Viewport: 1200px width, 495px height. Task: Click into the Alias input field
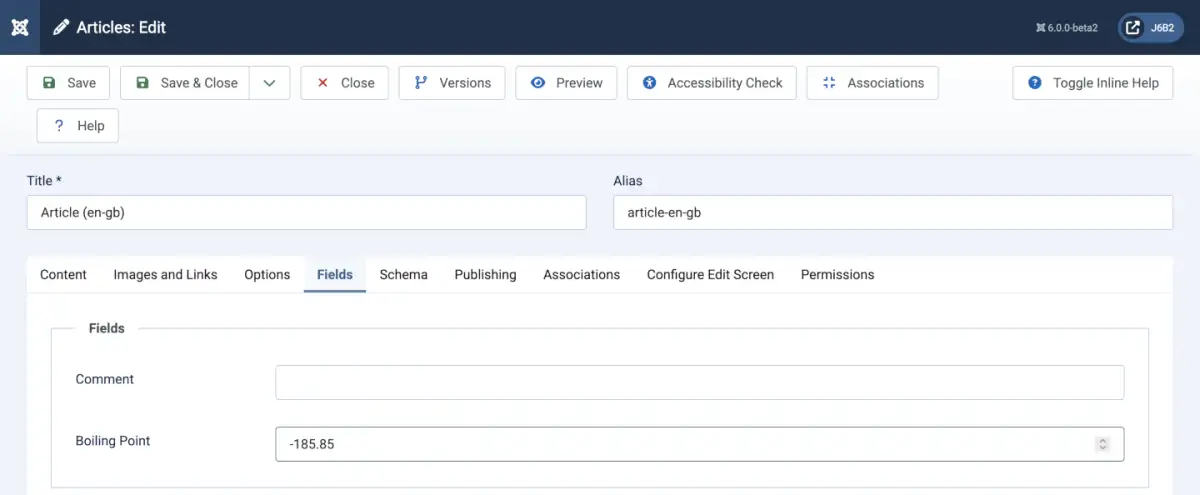point(892,212)
